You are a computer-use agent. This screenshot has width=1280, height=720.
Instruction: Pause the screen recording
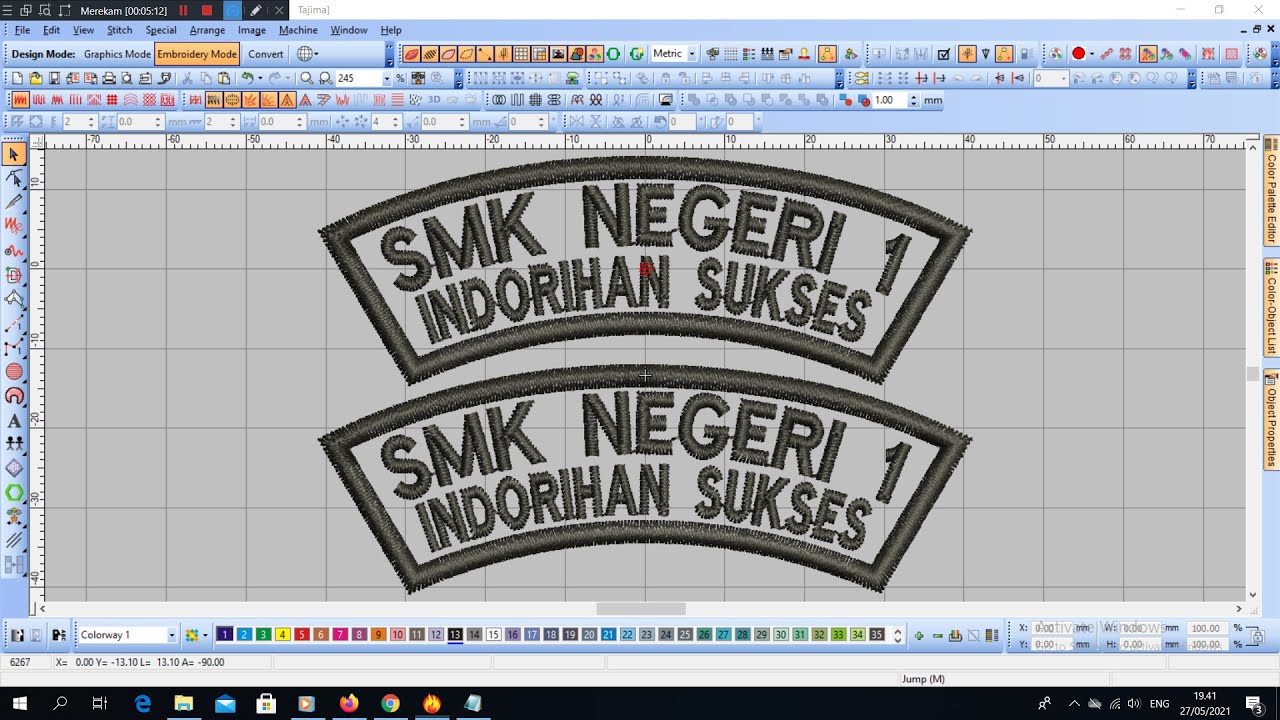coord(183,10)
